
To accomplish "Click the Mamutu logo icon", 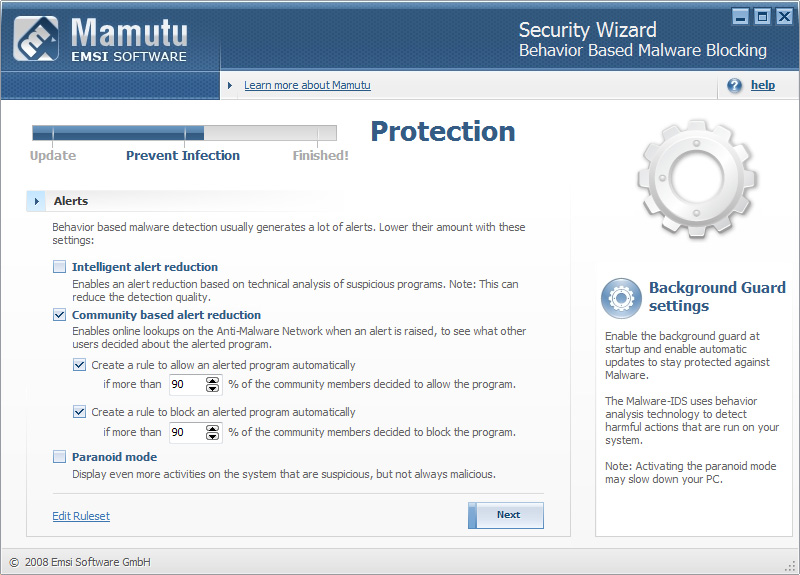I will pos(34,39).
